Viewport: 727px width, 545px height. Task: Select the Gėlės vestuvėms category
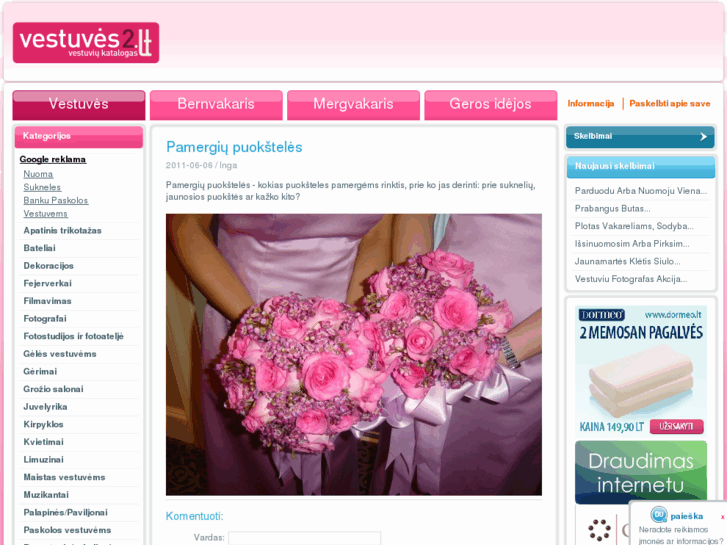coord(60,354)
